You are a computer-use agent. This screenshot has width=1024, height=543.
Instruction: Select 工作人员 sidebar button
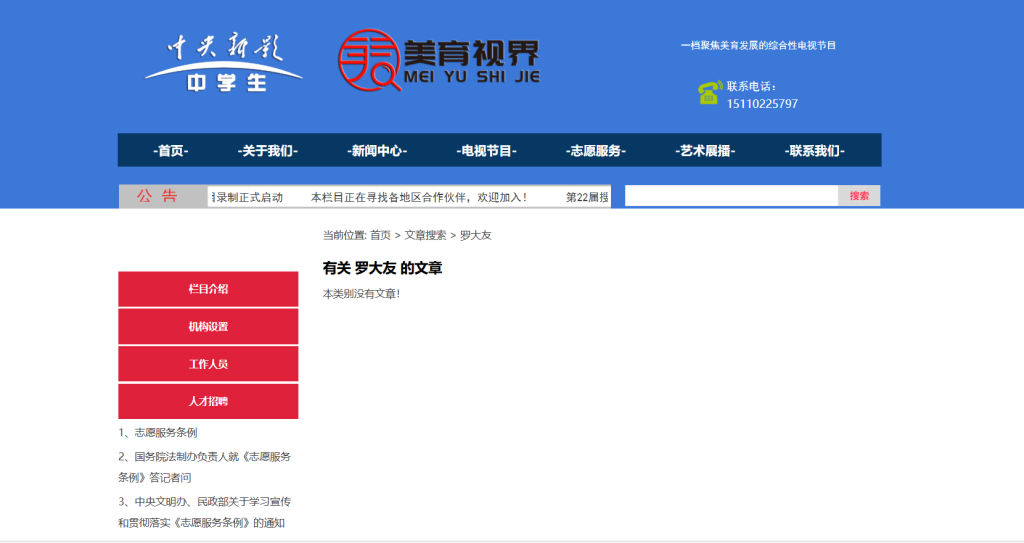click(x=208, y=364)
